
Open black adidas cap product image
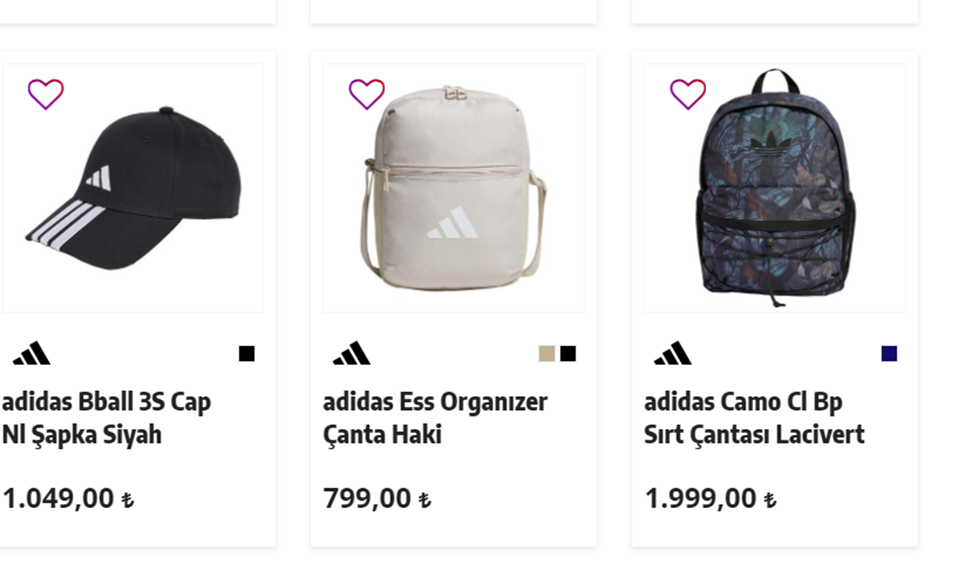[133, 188]
